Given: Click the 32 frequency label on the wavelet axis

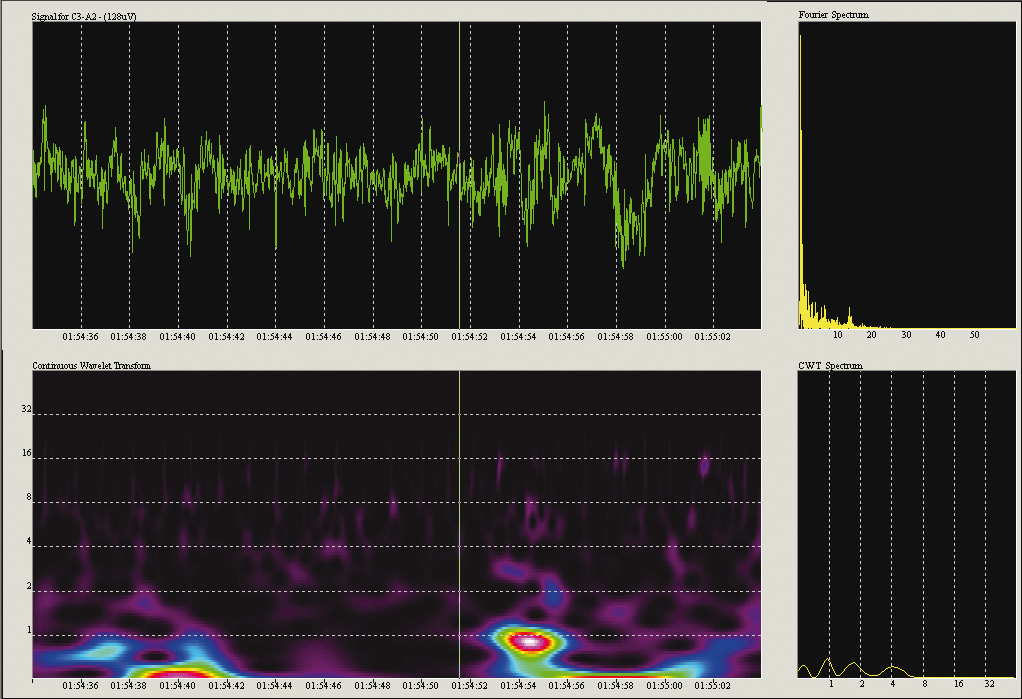Looking at the screenshot, I should (27, 410).
